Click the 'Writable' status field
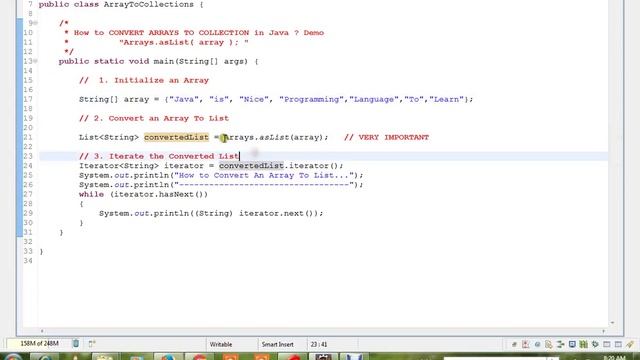Viewport: 640px width, 360px height. coord(221,344)
